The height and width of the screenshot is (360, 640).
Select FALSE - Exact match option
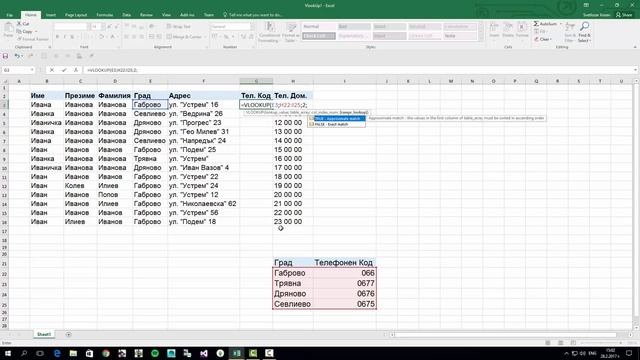click(x=337, y=124)
